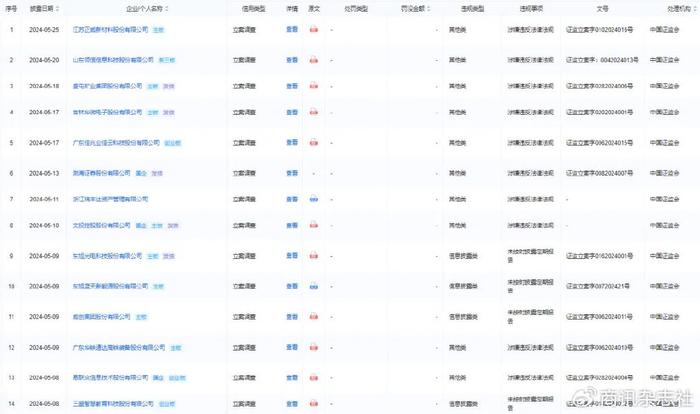Viewport: 700px width, 414px height.
Task: Open the blue document icon in row 7
Action: pyautogui.click(x=314, y=199)
